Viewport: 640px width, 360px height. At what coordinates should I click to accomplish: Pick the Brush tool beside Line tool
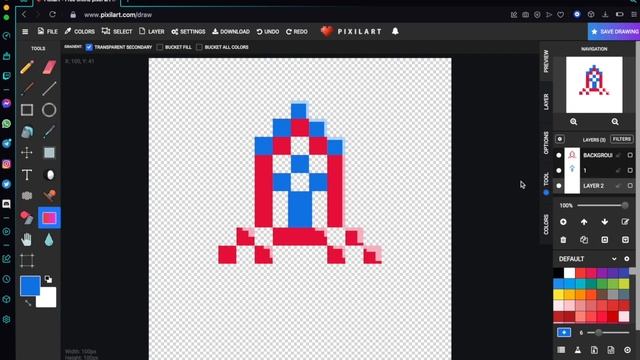pos(27,88)
